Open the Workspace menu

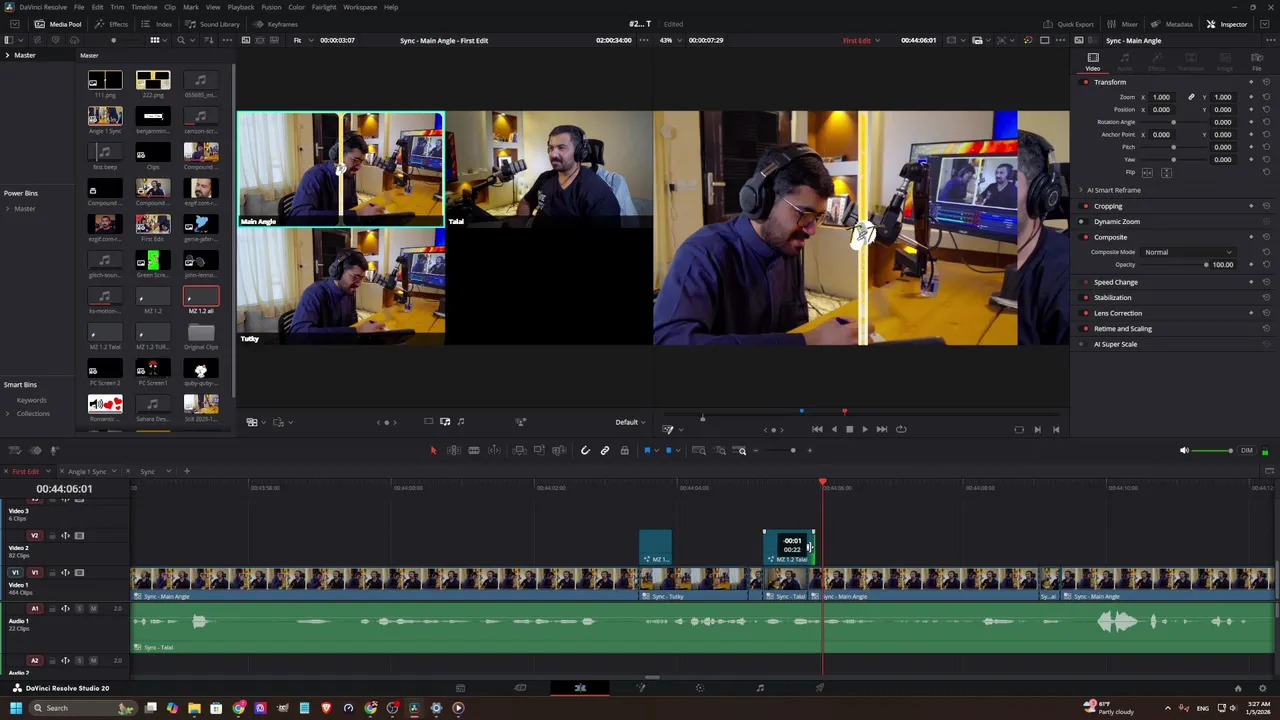tap(360, 7)
